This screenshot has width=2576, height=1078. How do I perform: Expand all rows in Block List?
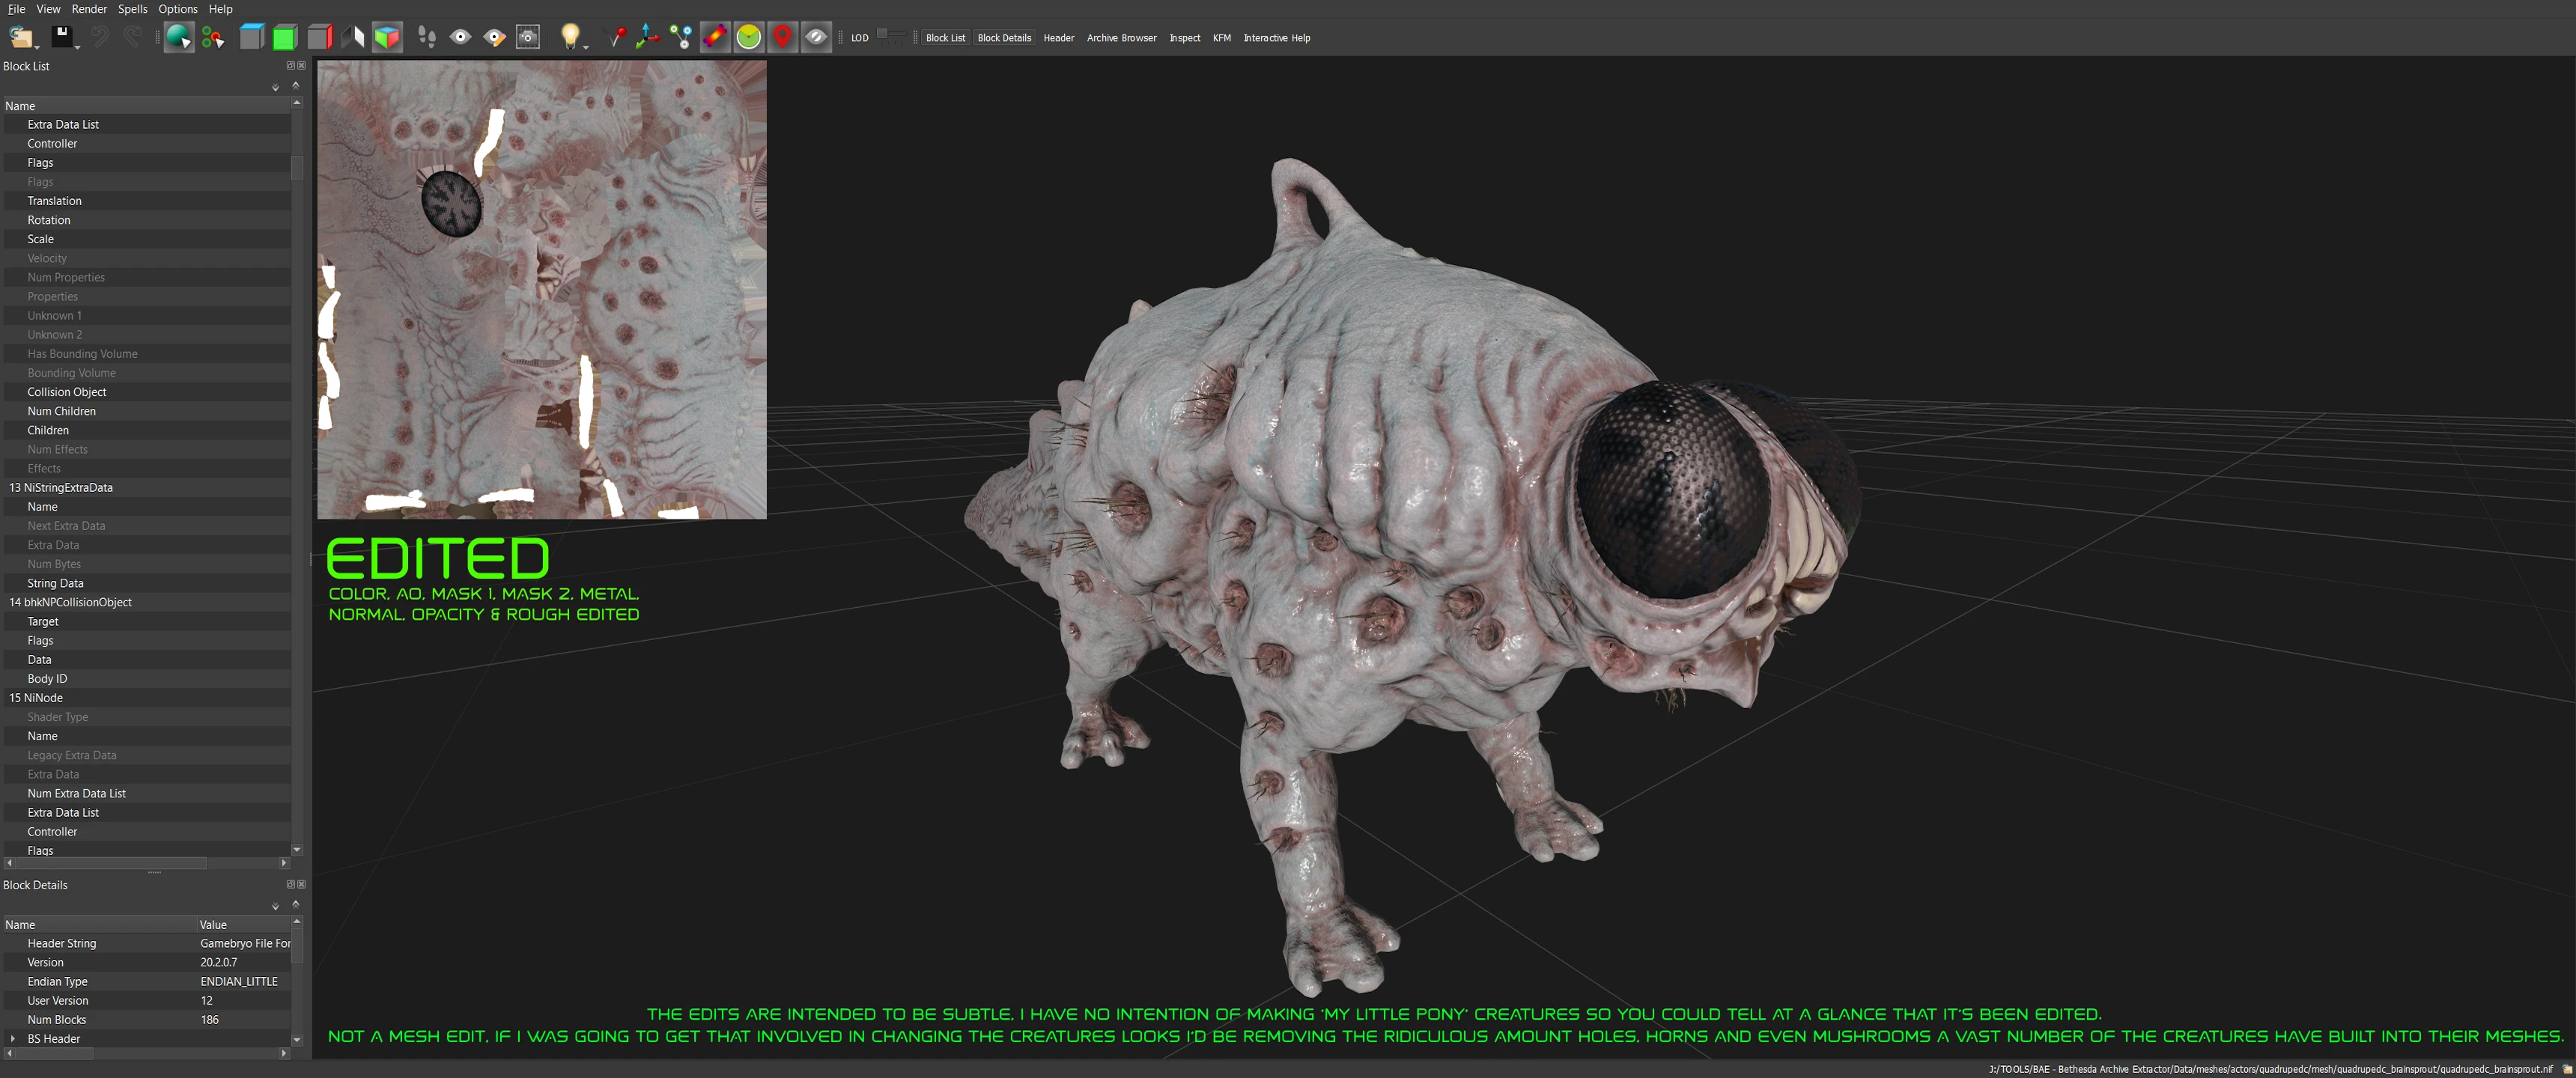[x=275, y=88]
